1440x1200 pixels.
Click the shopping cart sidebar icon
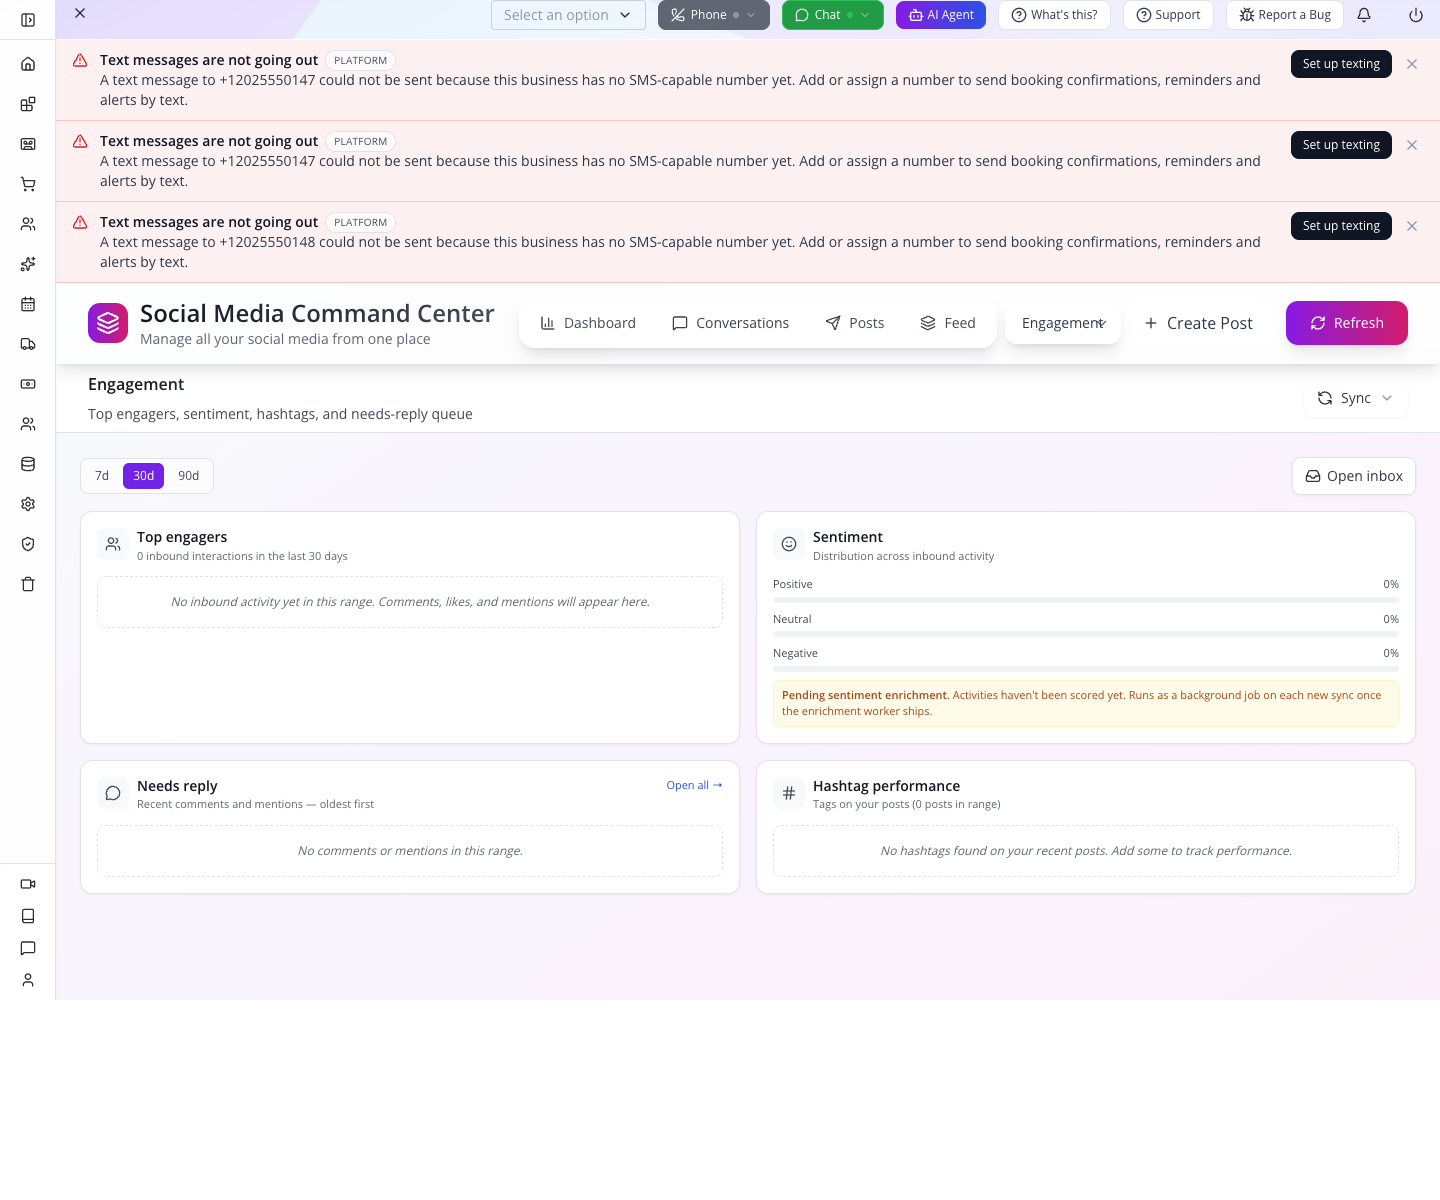[28, 184]
